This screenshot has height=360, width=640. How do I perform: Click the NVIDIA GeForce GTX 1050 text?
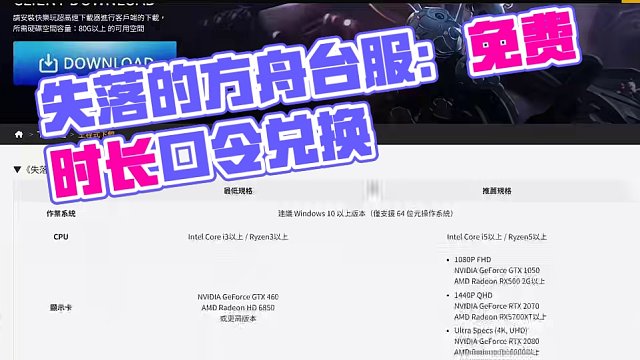497,270
